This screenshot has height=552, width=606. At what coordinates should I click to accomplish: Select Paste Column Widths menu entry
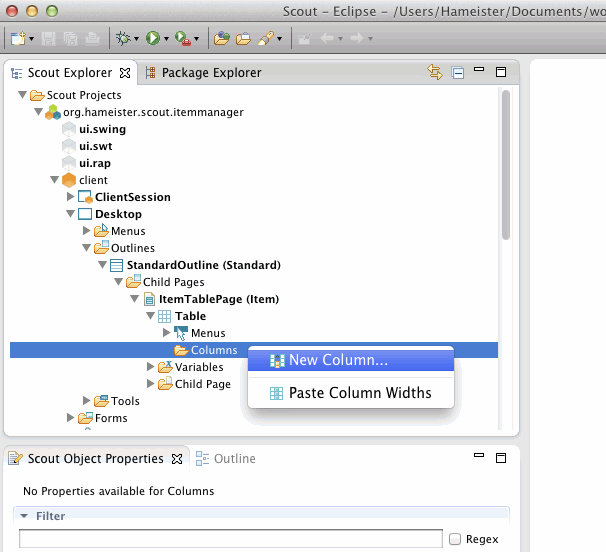pos(359,393)
